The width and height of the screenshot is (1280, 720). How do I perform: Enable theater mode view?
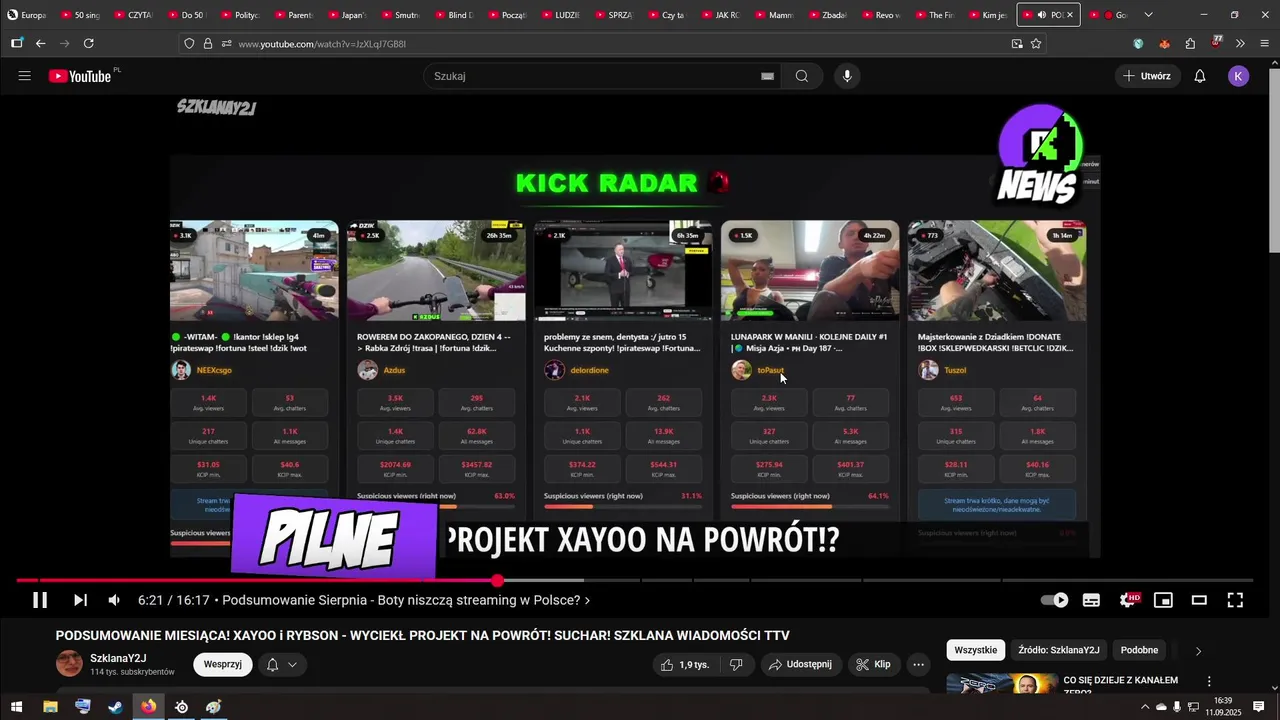point(1199,600)
